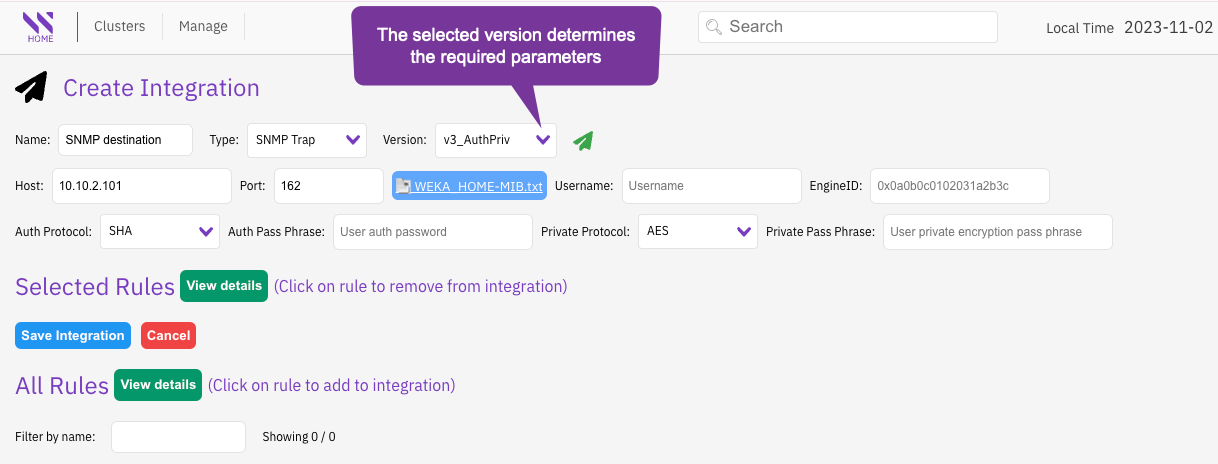Click the Filter by name field
The image size is (1218, 464).
(178, 437)
